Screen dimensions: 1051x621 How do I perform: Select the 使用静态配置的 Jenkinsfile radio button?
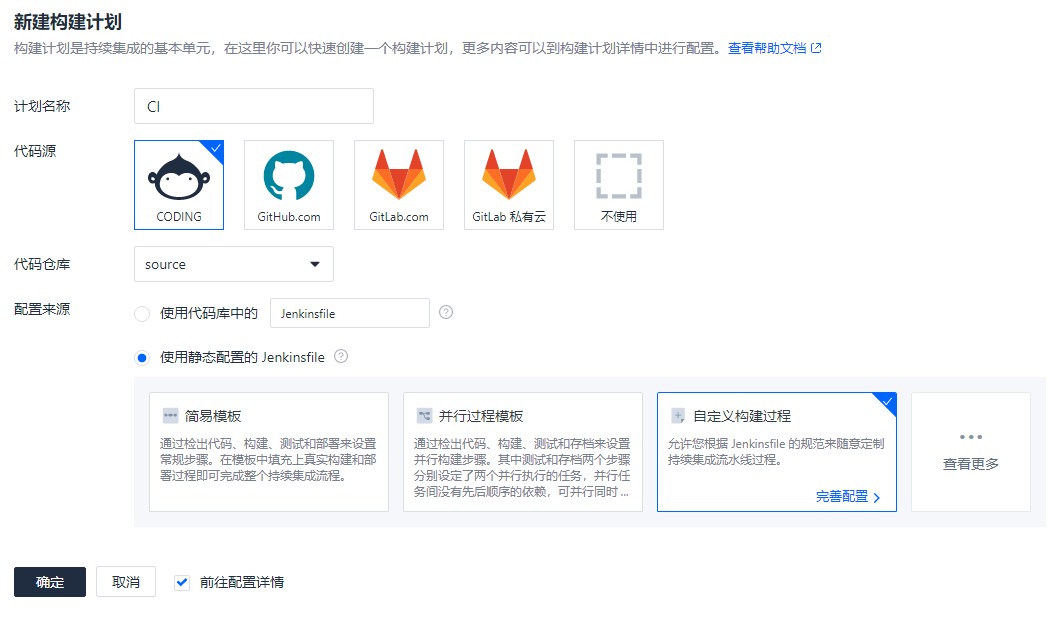click(x=142, y=357)
